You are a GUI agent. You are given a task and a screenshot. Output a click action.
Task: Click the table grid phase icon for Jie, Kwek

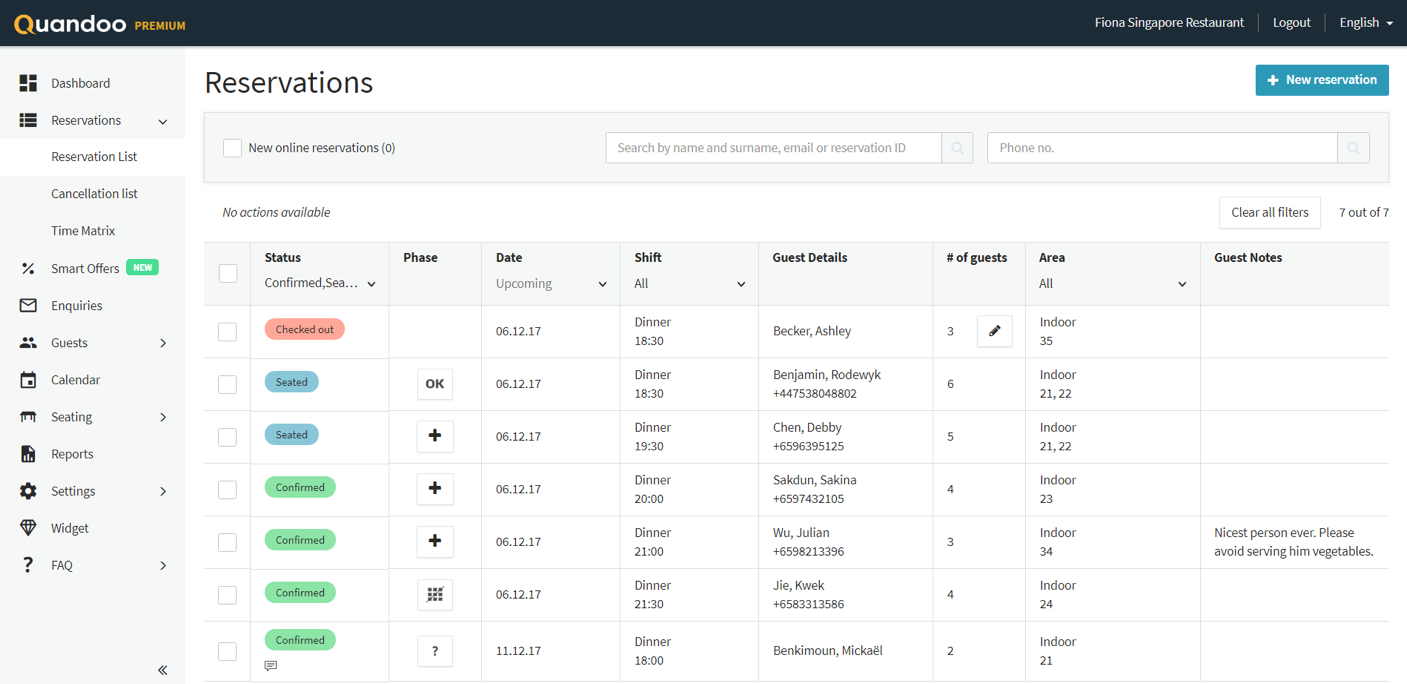click(x=435, y=594)
